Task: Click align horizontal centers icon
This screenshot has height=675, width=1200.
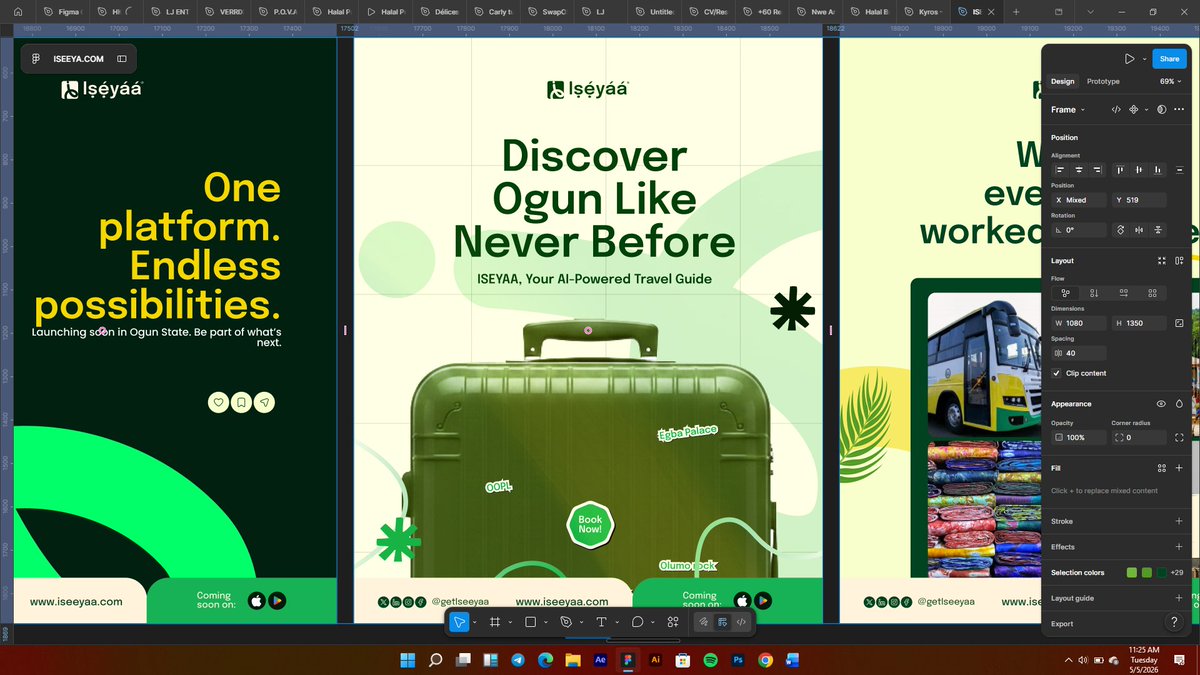Action: click(1079, 170)
